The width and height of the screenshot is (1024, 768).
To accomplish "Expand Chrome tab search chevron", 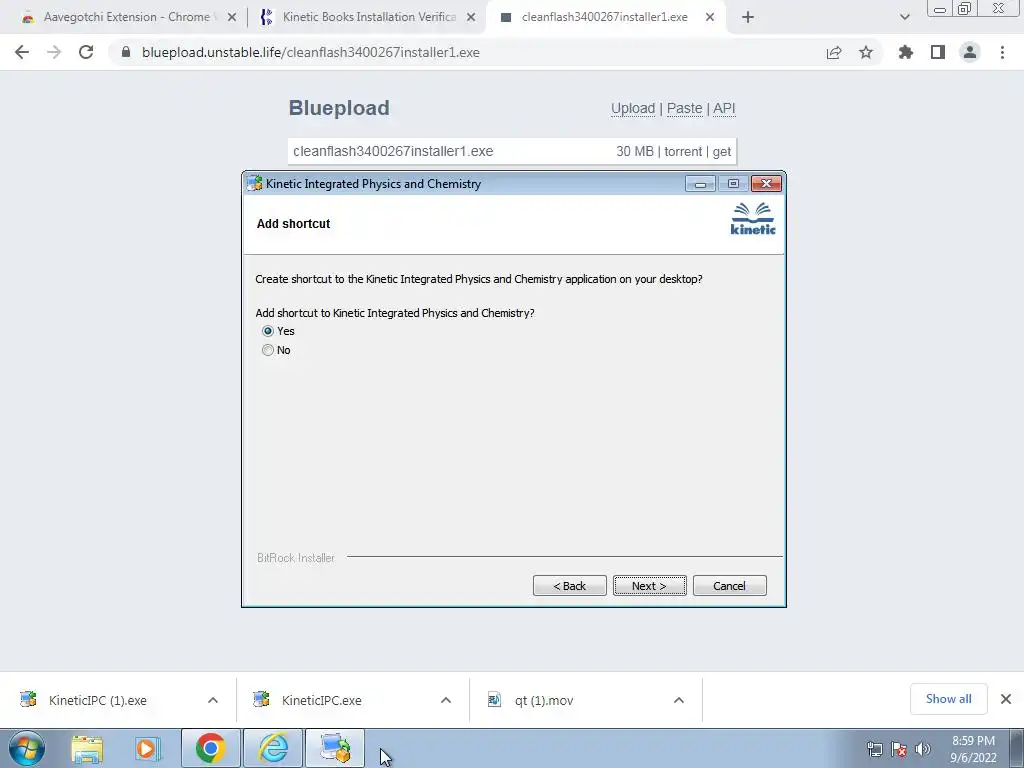I will [904, 17].
